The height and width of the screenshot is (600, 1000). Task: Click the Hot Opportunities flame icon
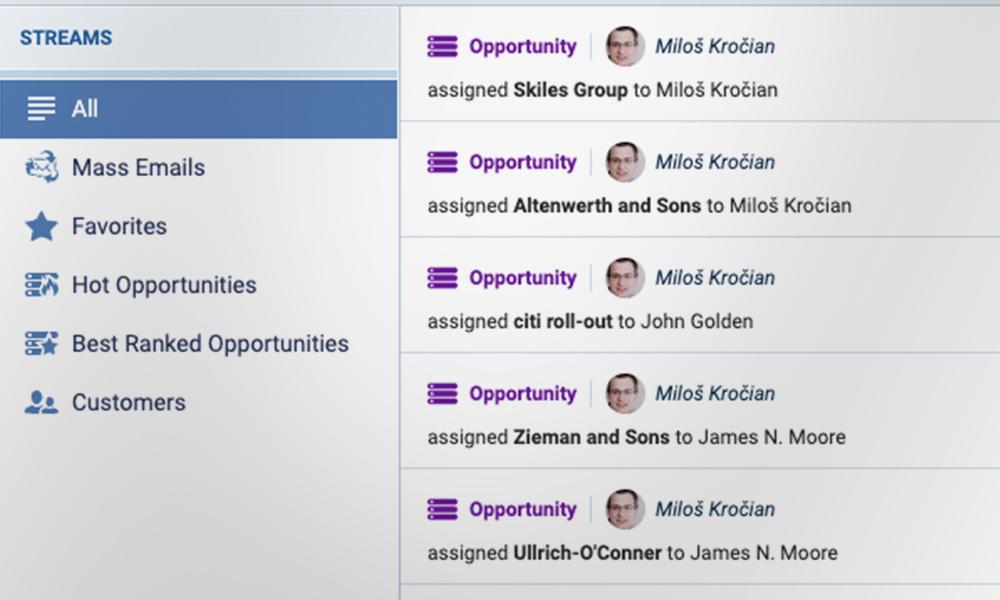pyautogui.click(x=41, y=285)
